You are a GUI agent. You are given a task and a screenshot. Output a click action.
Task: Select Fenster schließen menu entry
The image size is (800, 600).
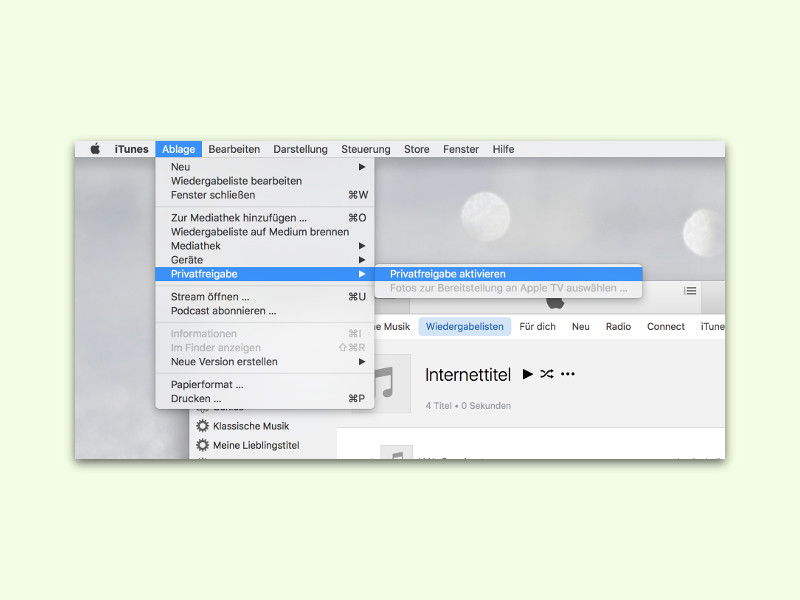pyautogui.click(x=265, y=195)
